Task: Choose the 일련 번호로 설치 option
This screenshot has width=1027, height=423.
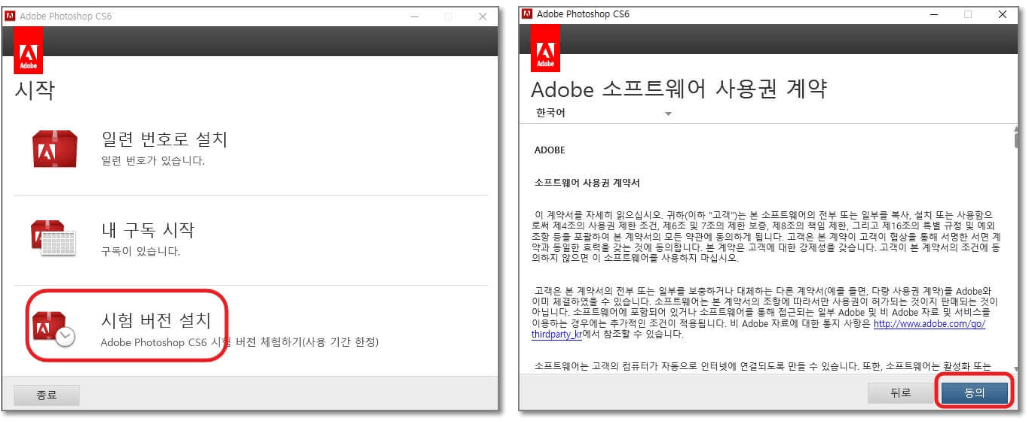Action: (x=164, y=139)
